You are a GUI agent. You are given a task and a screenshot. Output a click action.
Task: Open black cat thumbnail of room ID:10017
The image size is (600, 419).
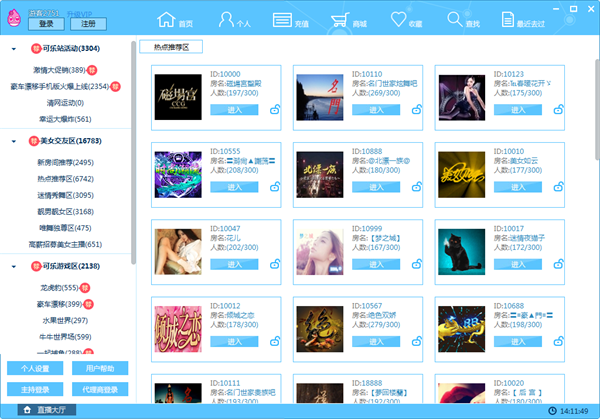[x=461, y=252]
